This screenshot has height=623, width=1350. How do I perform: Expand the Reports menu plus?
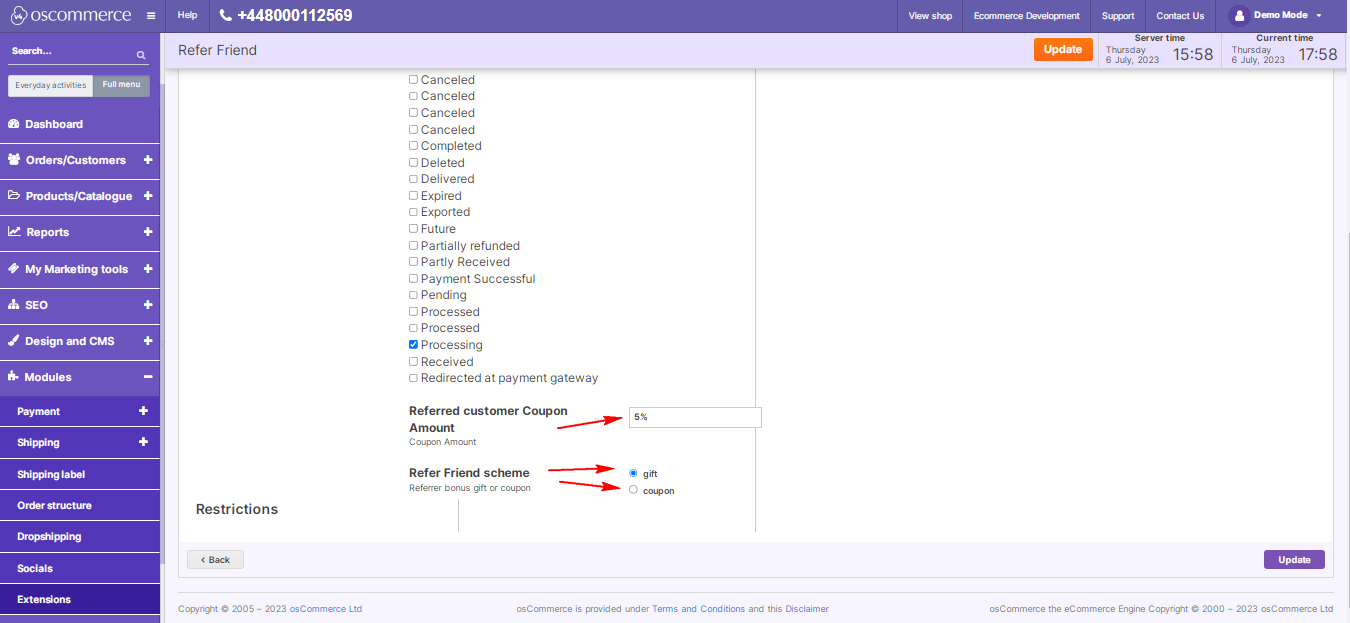click(x=148, y=232)
